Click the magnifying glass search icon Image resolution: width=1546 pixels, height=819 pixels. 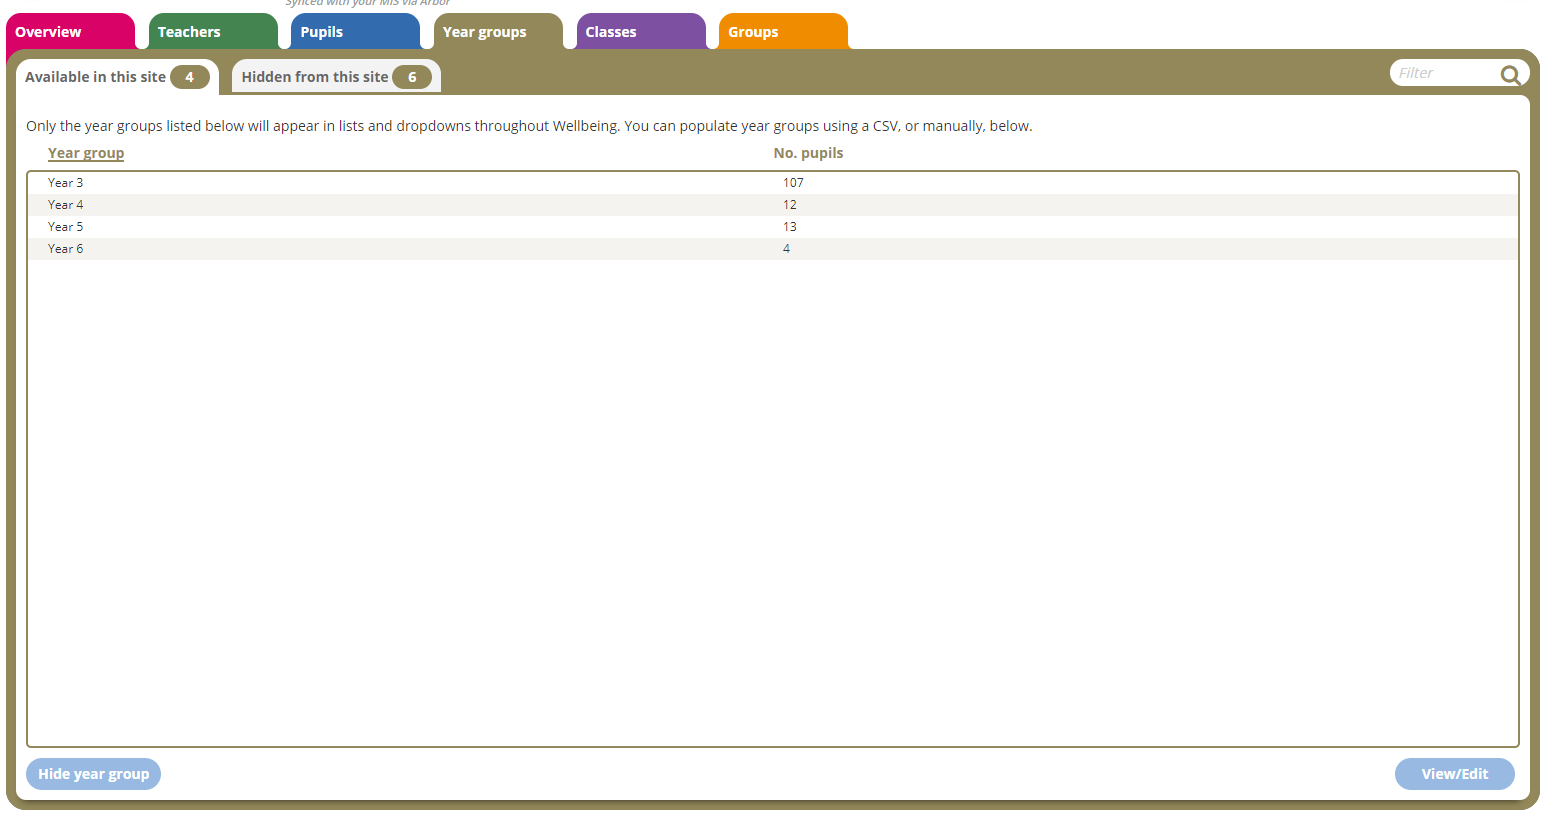pyautogui.click(x=1510, y=73)
